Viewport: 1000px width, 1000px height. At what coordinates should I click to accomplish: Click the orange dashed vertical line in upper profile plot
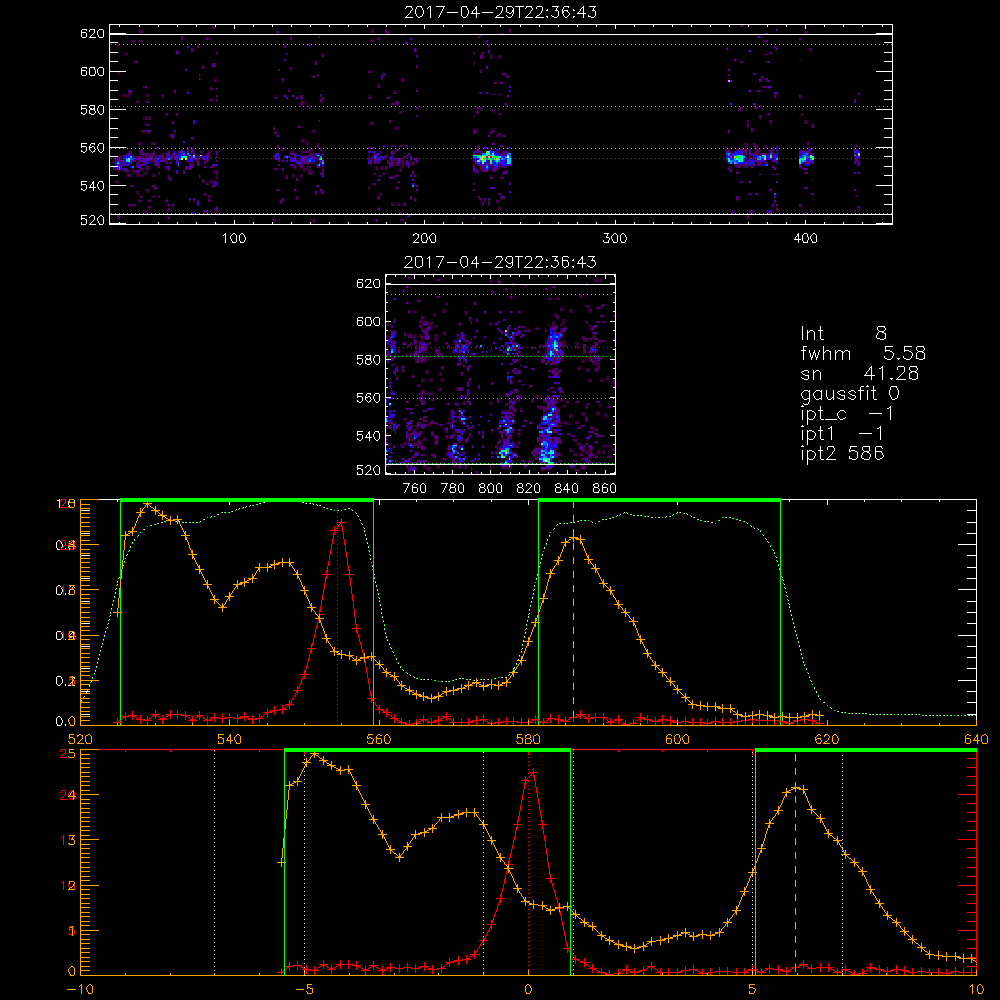pyautogui.click(x=573, y=611)
